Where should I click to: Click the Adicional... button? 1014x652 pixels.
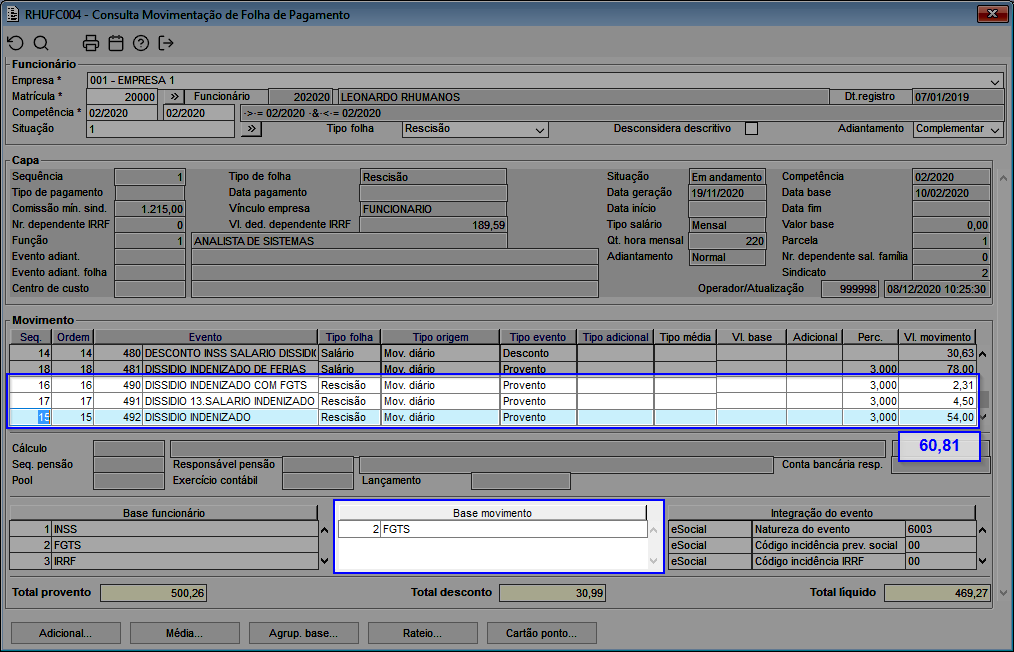pos(65,633)
